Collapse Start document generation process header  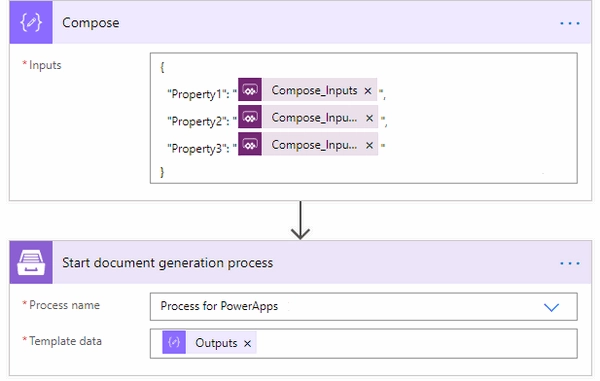[x=300, y=262]
